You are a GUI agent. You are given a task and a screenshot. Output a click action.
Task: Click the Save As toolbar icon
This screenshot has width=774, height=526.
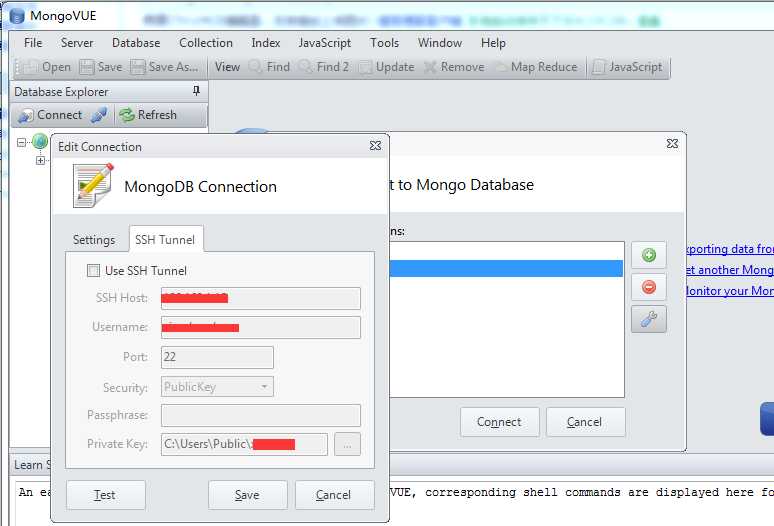[138, 67]
